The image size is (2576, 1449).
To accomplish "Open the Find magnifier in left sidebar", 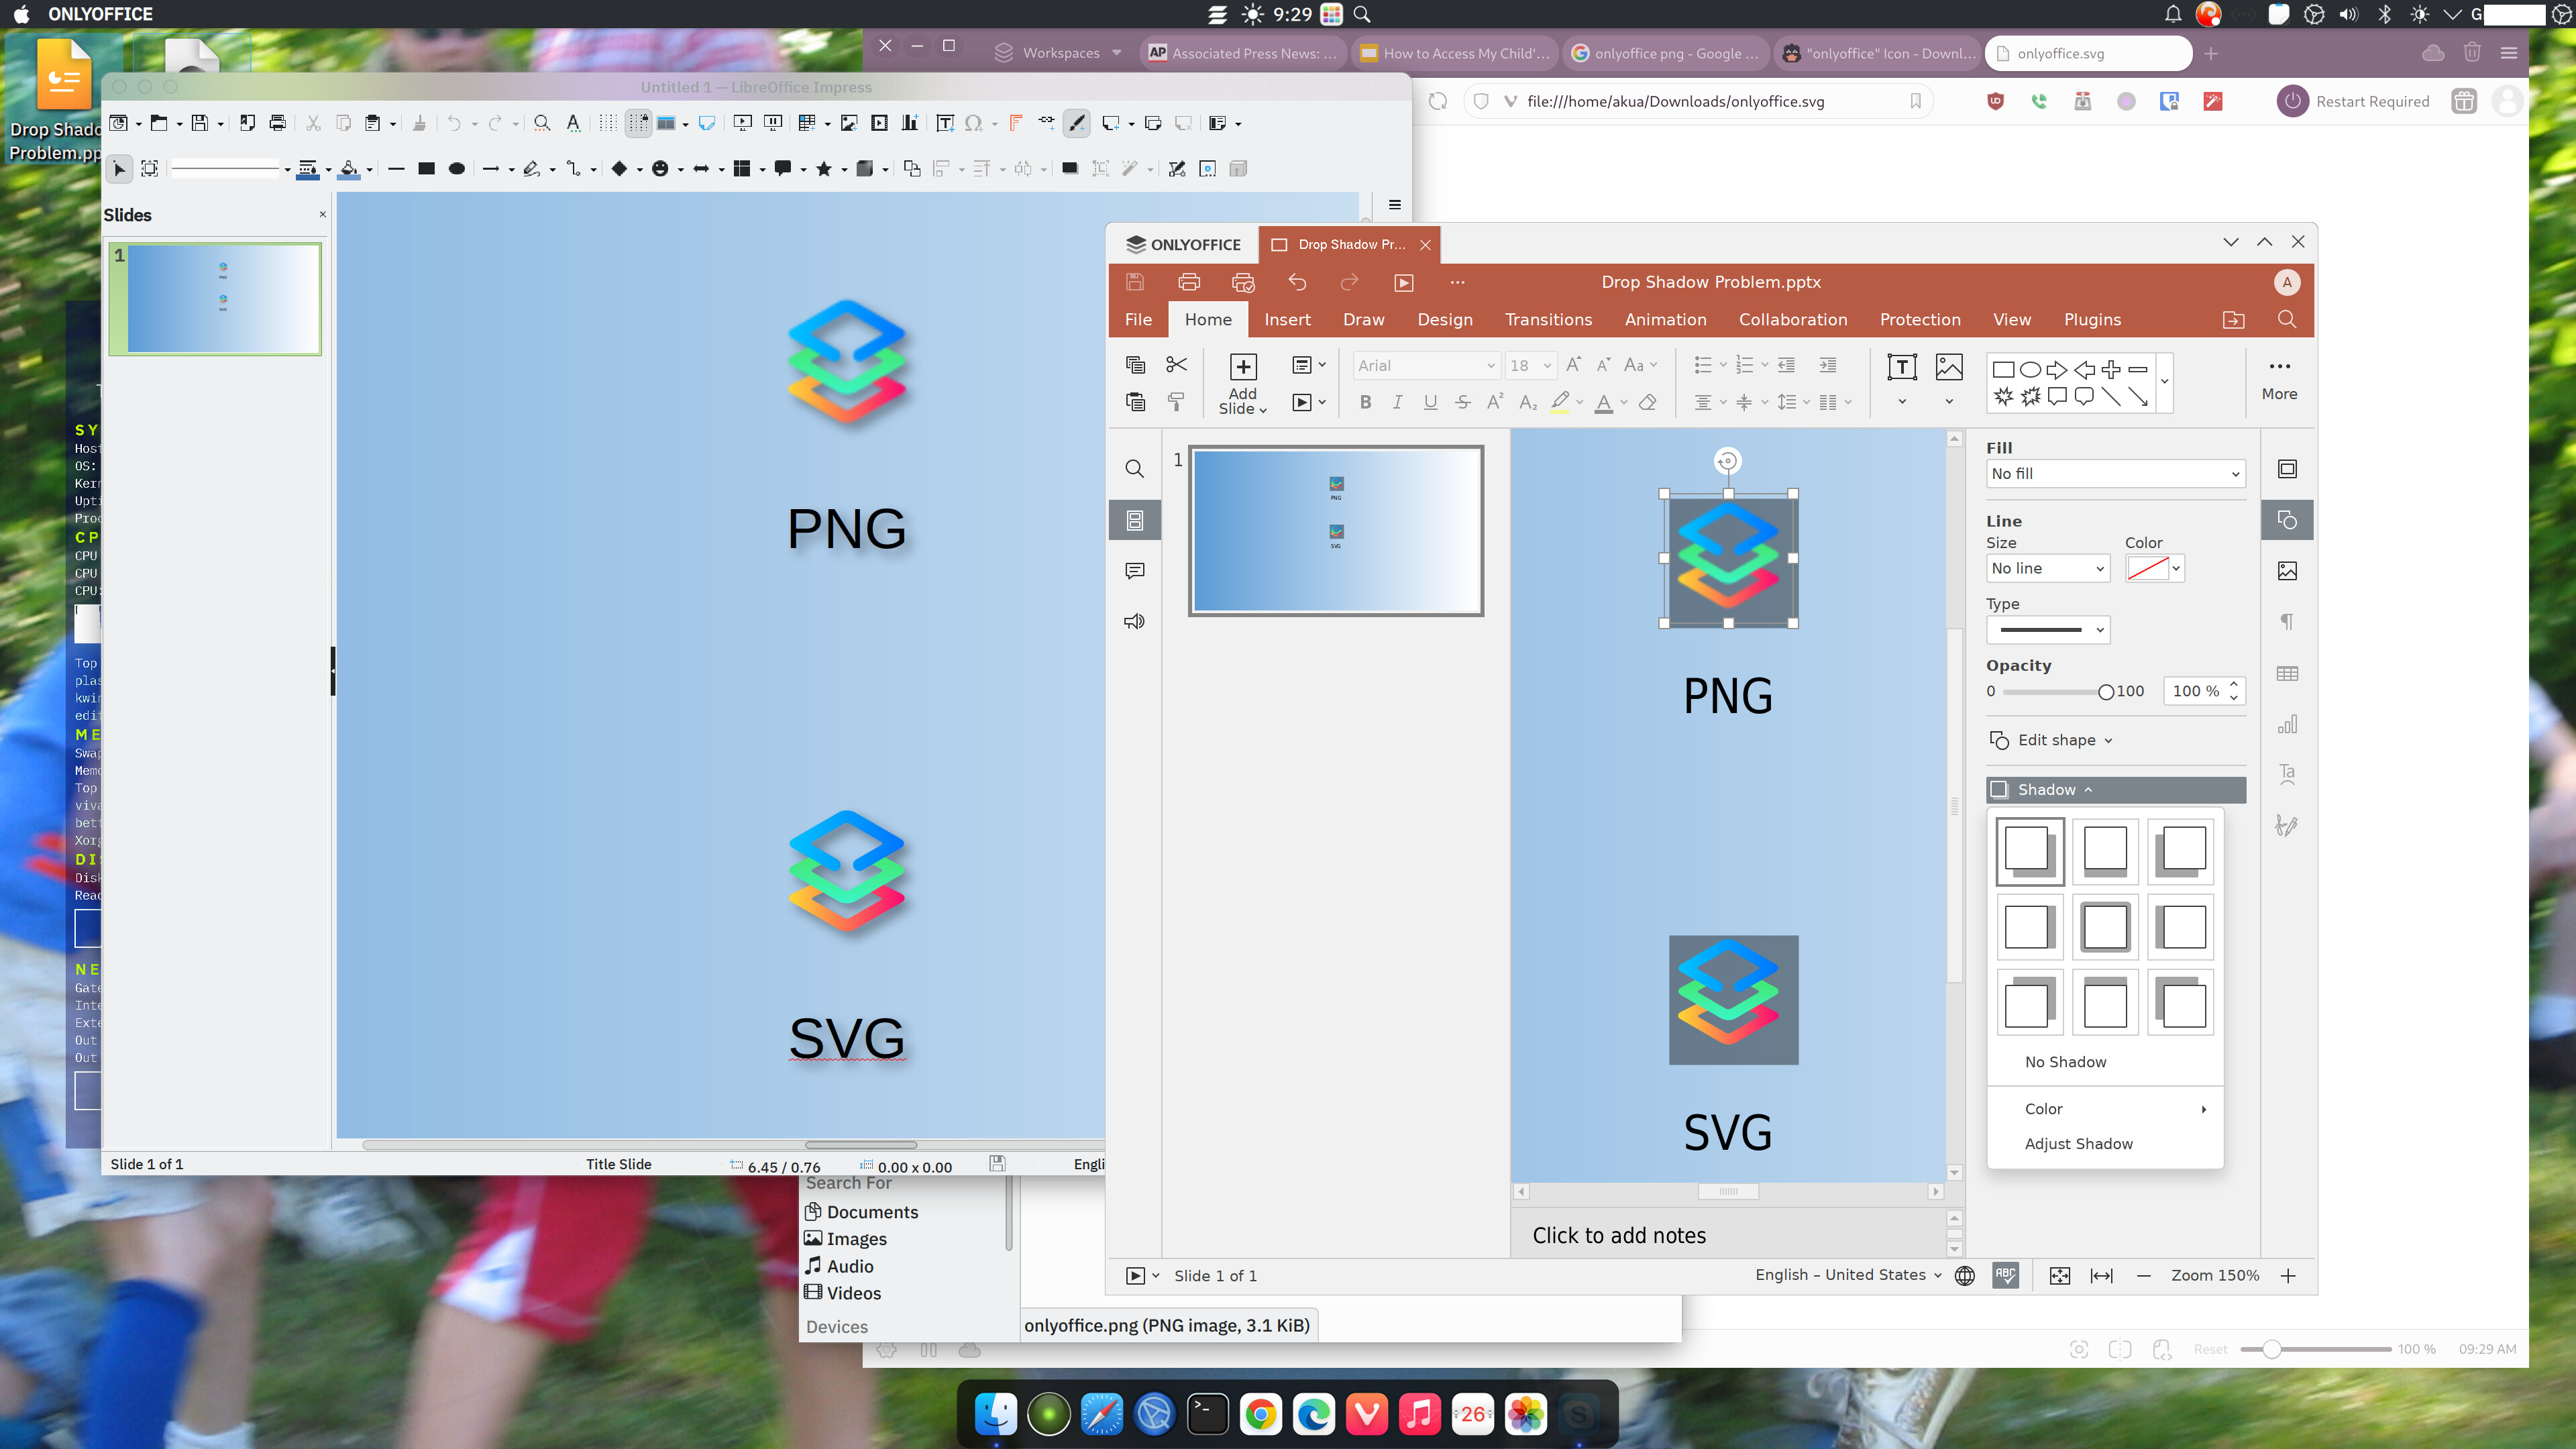I will coord(1134,469).
